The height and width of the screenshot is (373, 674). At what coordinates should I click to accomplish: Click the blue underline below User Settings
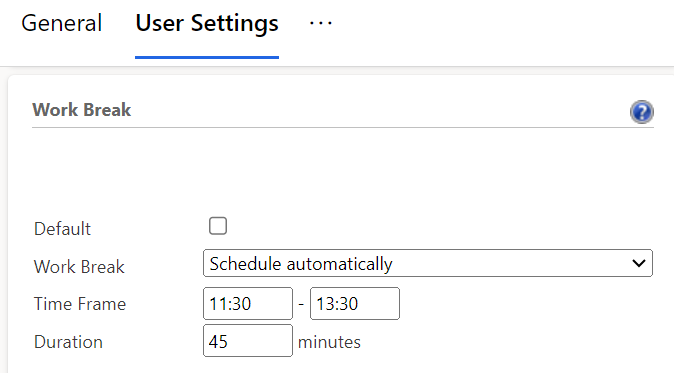point(207,57)
